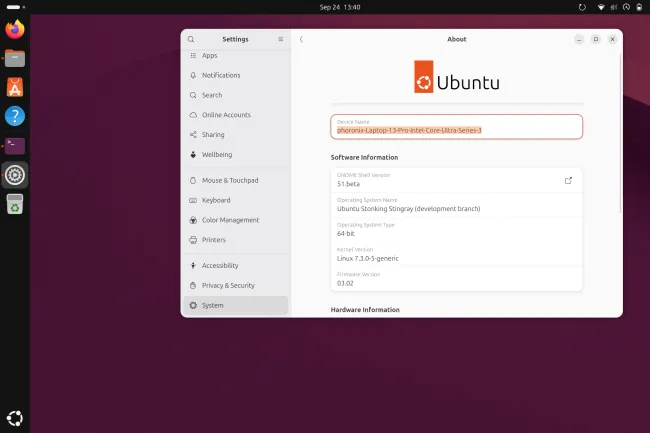The image size is (650, 433).
Task: Click the Privacy & Security icon
Action: 193,285
